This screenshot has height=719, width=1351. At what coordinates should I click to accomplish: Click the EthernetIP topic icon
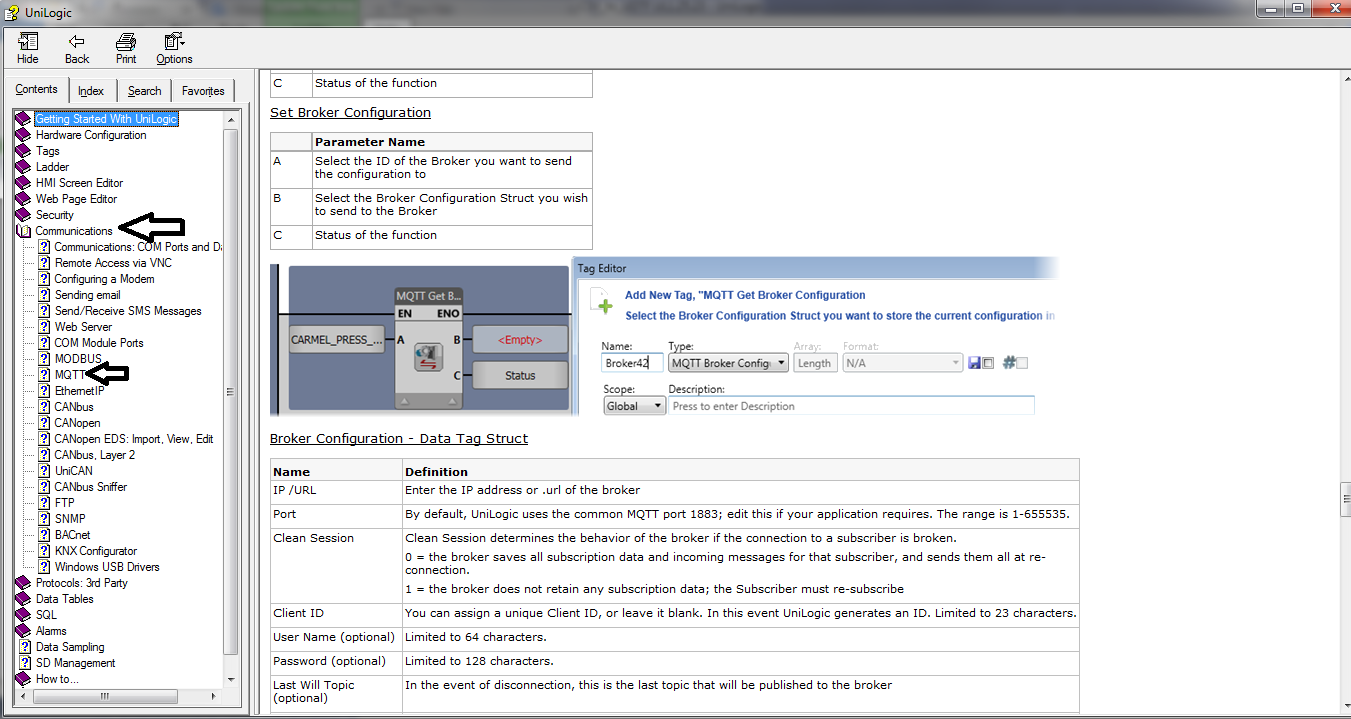tap(45, 391)
